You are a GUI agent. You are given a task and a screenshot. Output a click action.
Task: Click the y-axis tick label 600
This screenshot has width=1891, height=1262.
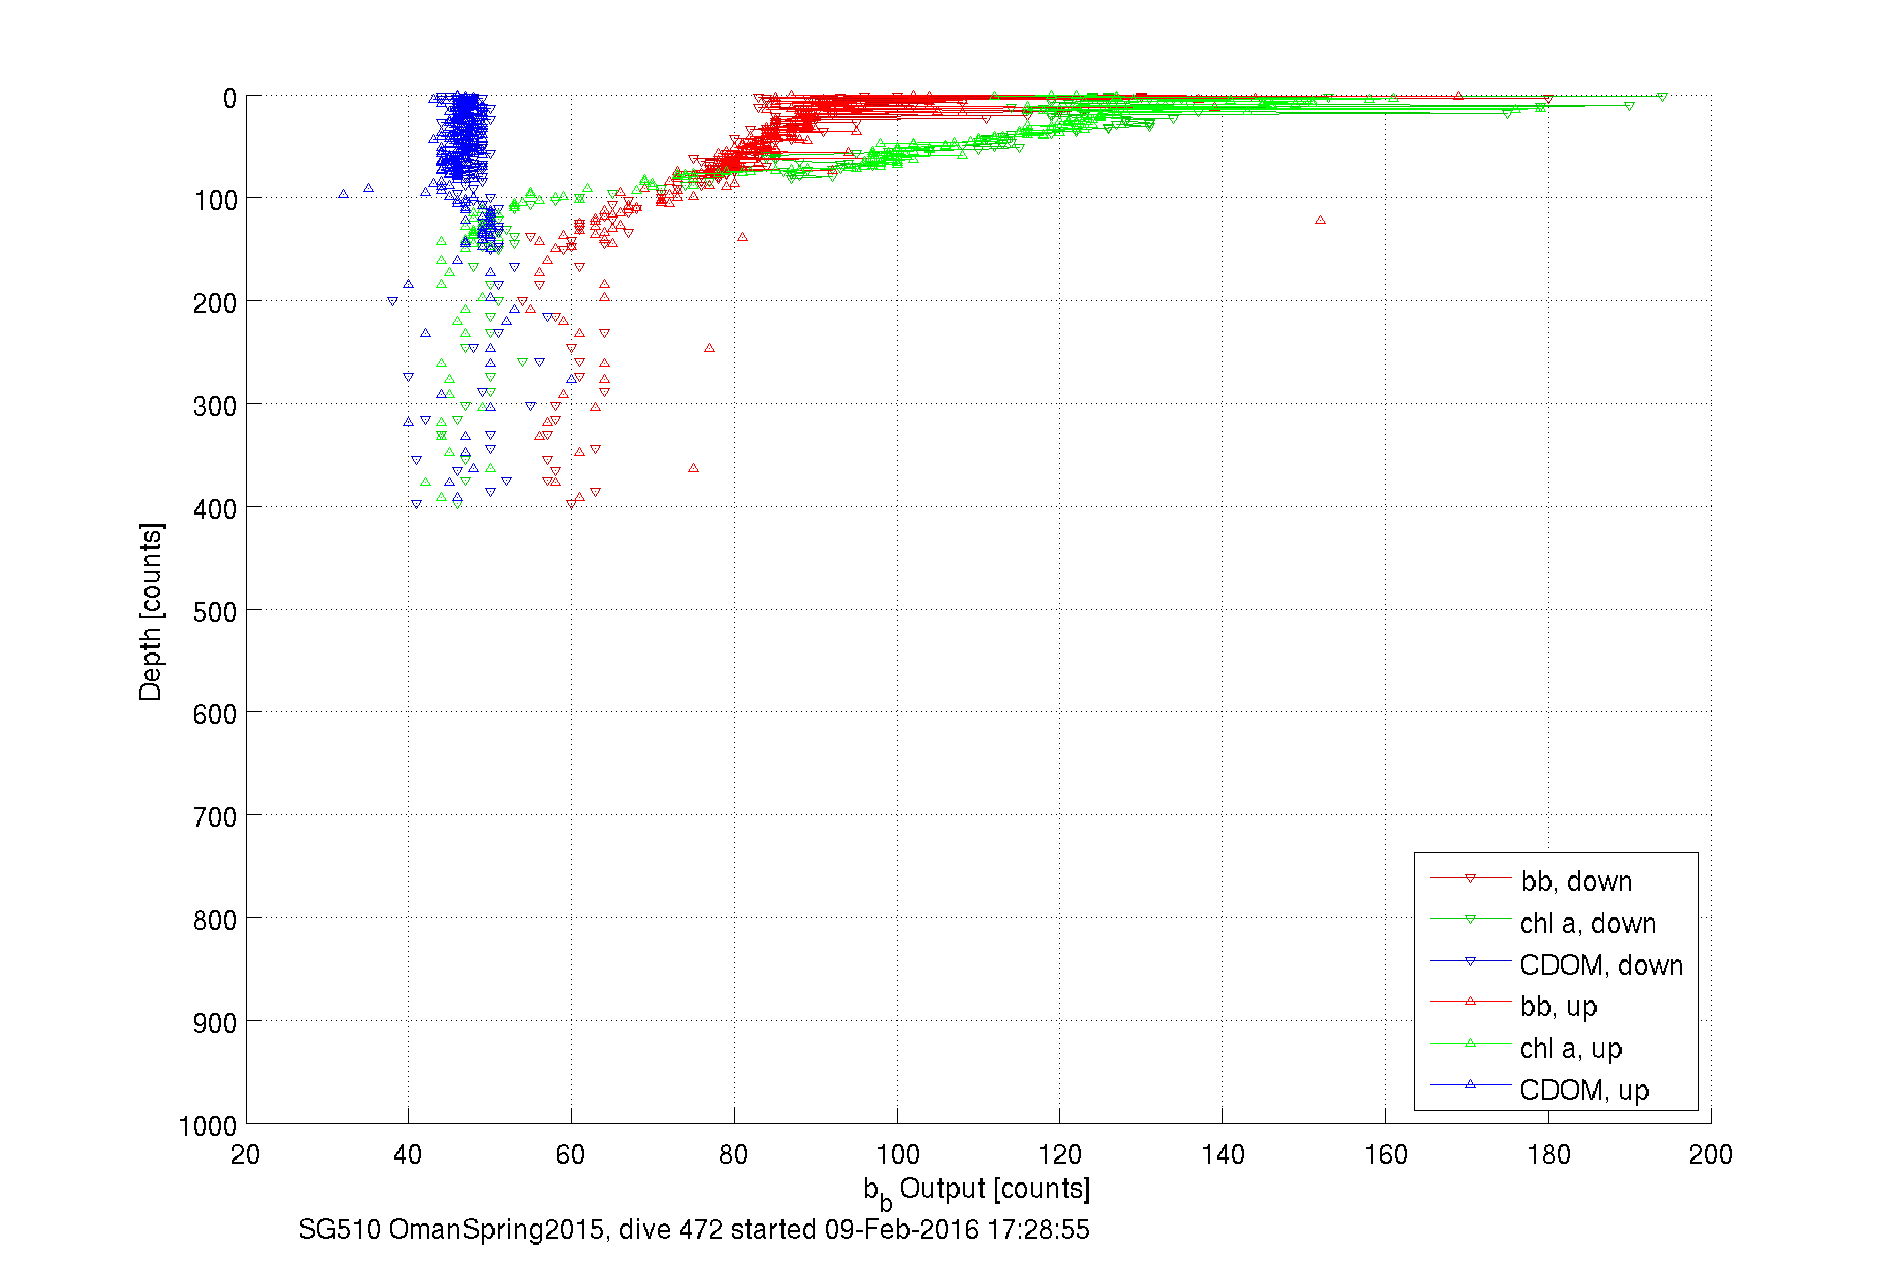[215, 715]
